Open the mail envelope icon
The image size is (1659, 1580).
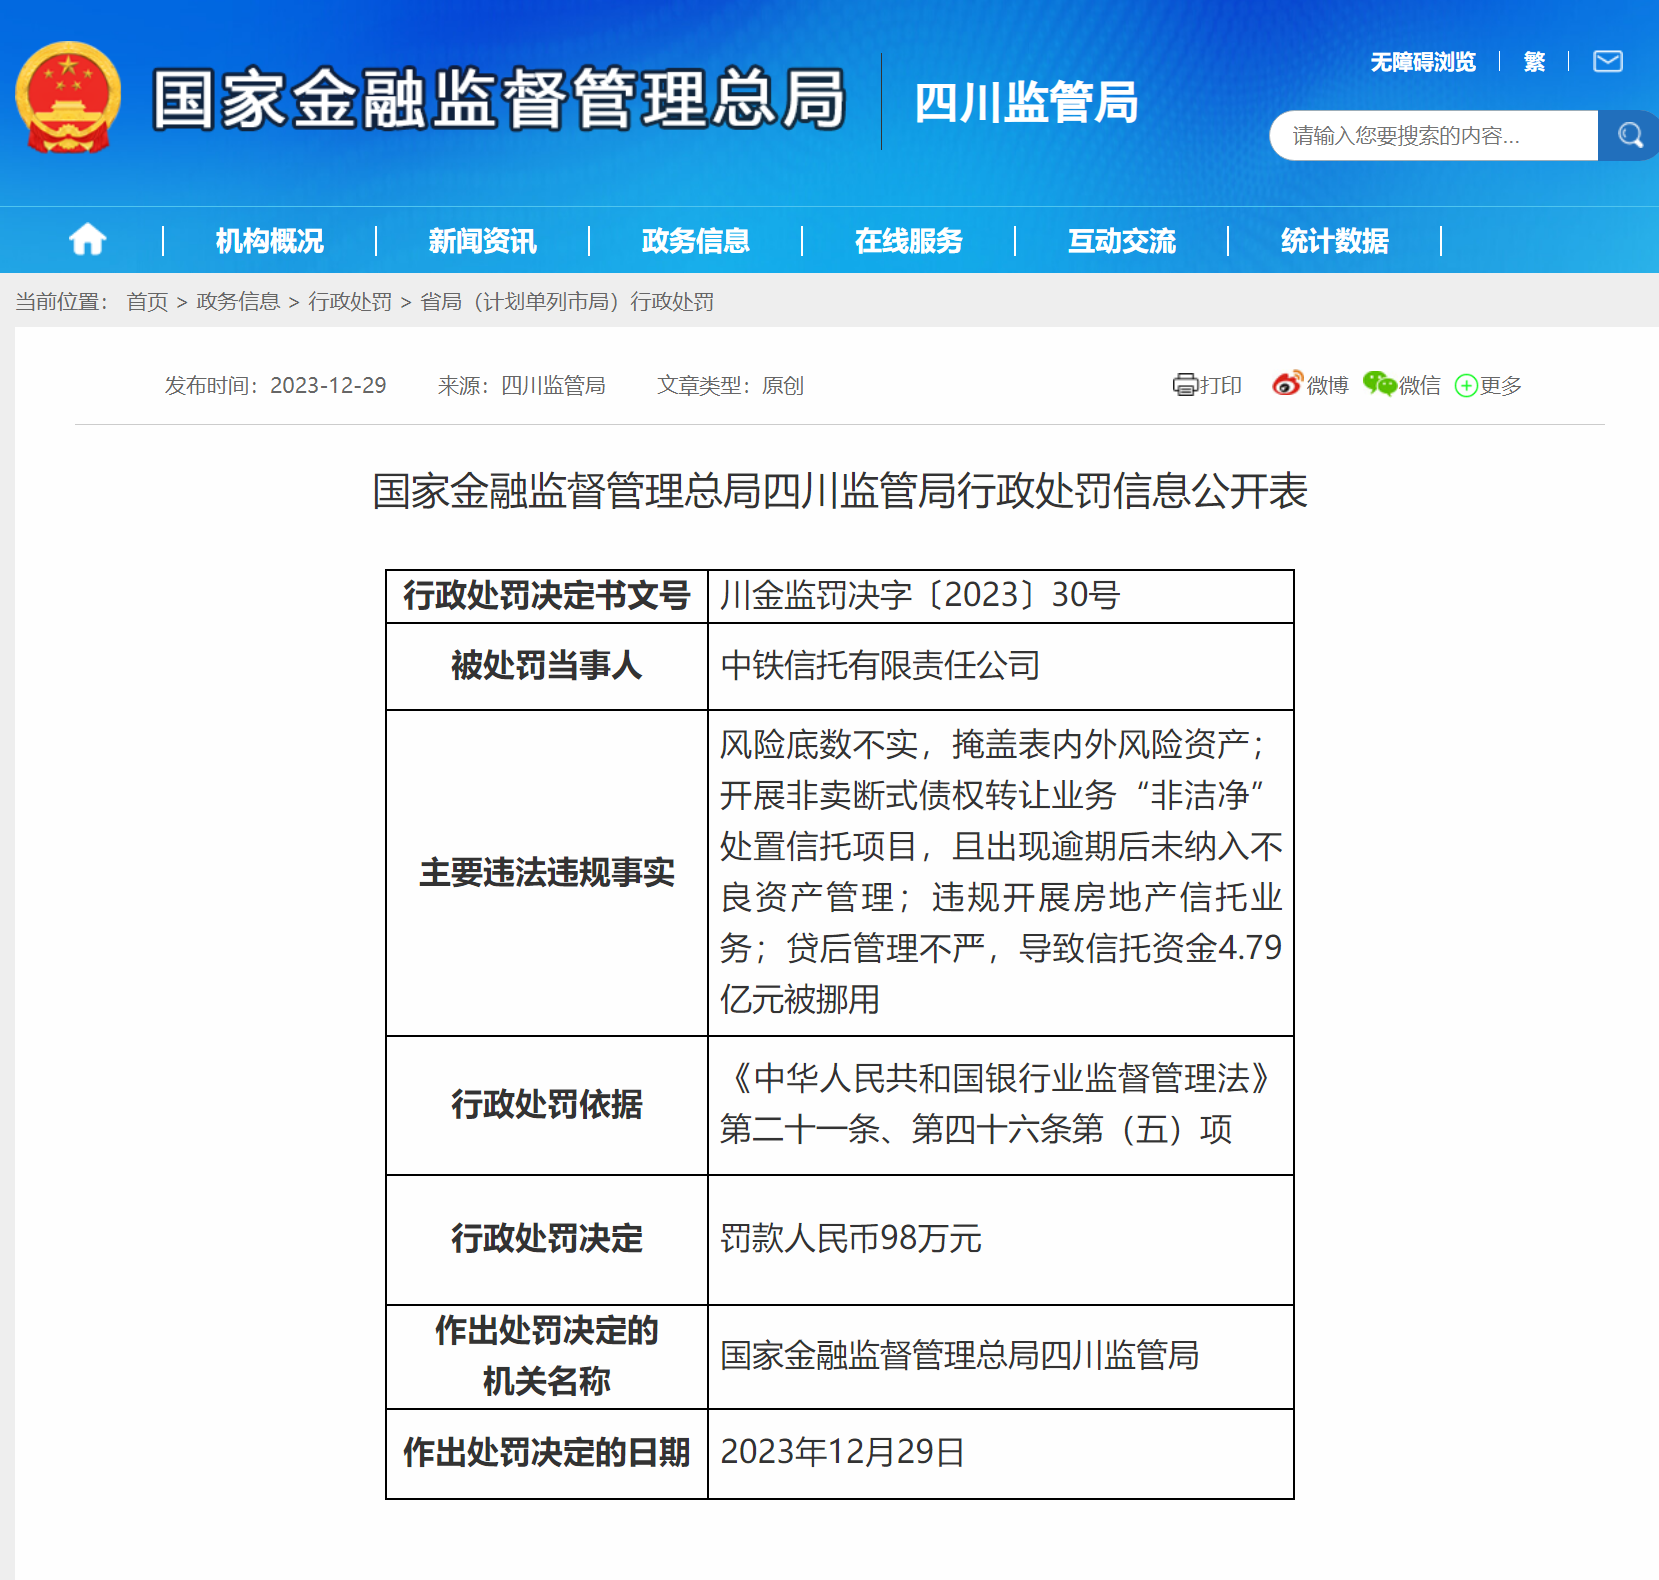(x=1608, y=62)
